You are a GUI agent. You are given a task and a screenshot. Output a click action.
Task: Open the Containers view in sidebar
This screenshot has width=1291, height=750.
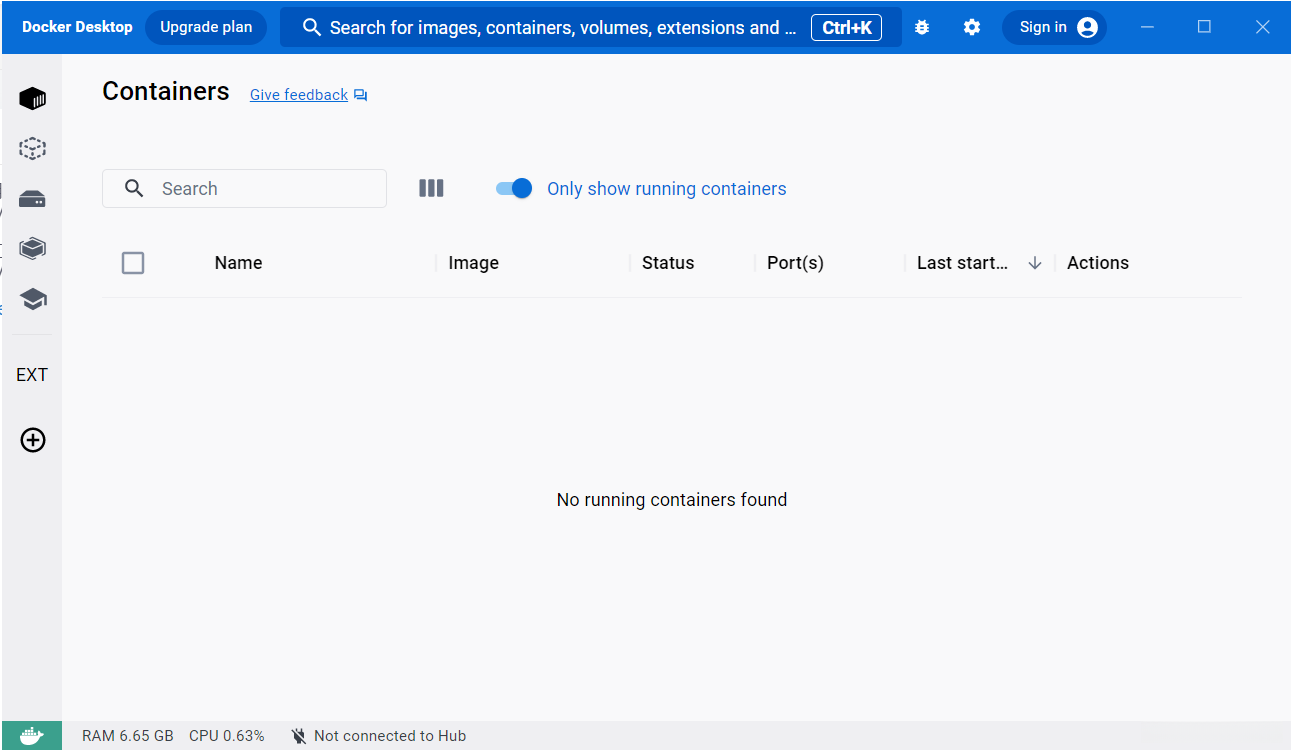pos(33,98)
